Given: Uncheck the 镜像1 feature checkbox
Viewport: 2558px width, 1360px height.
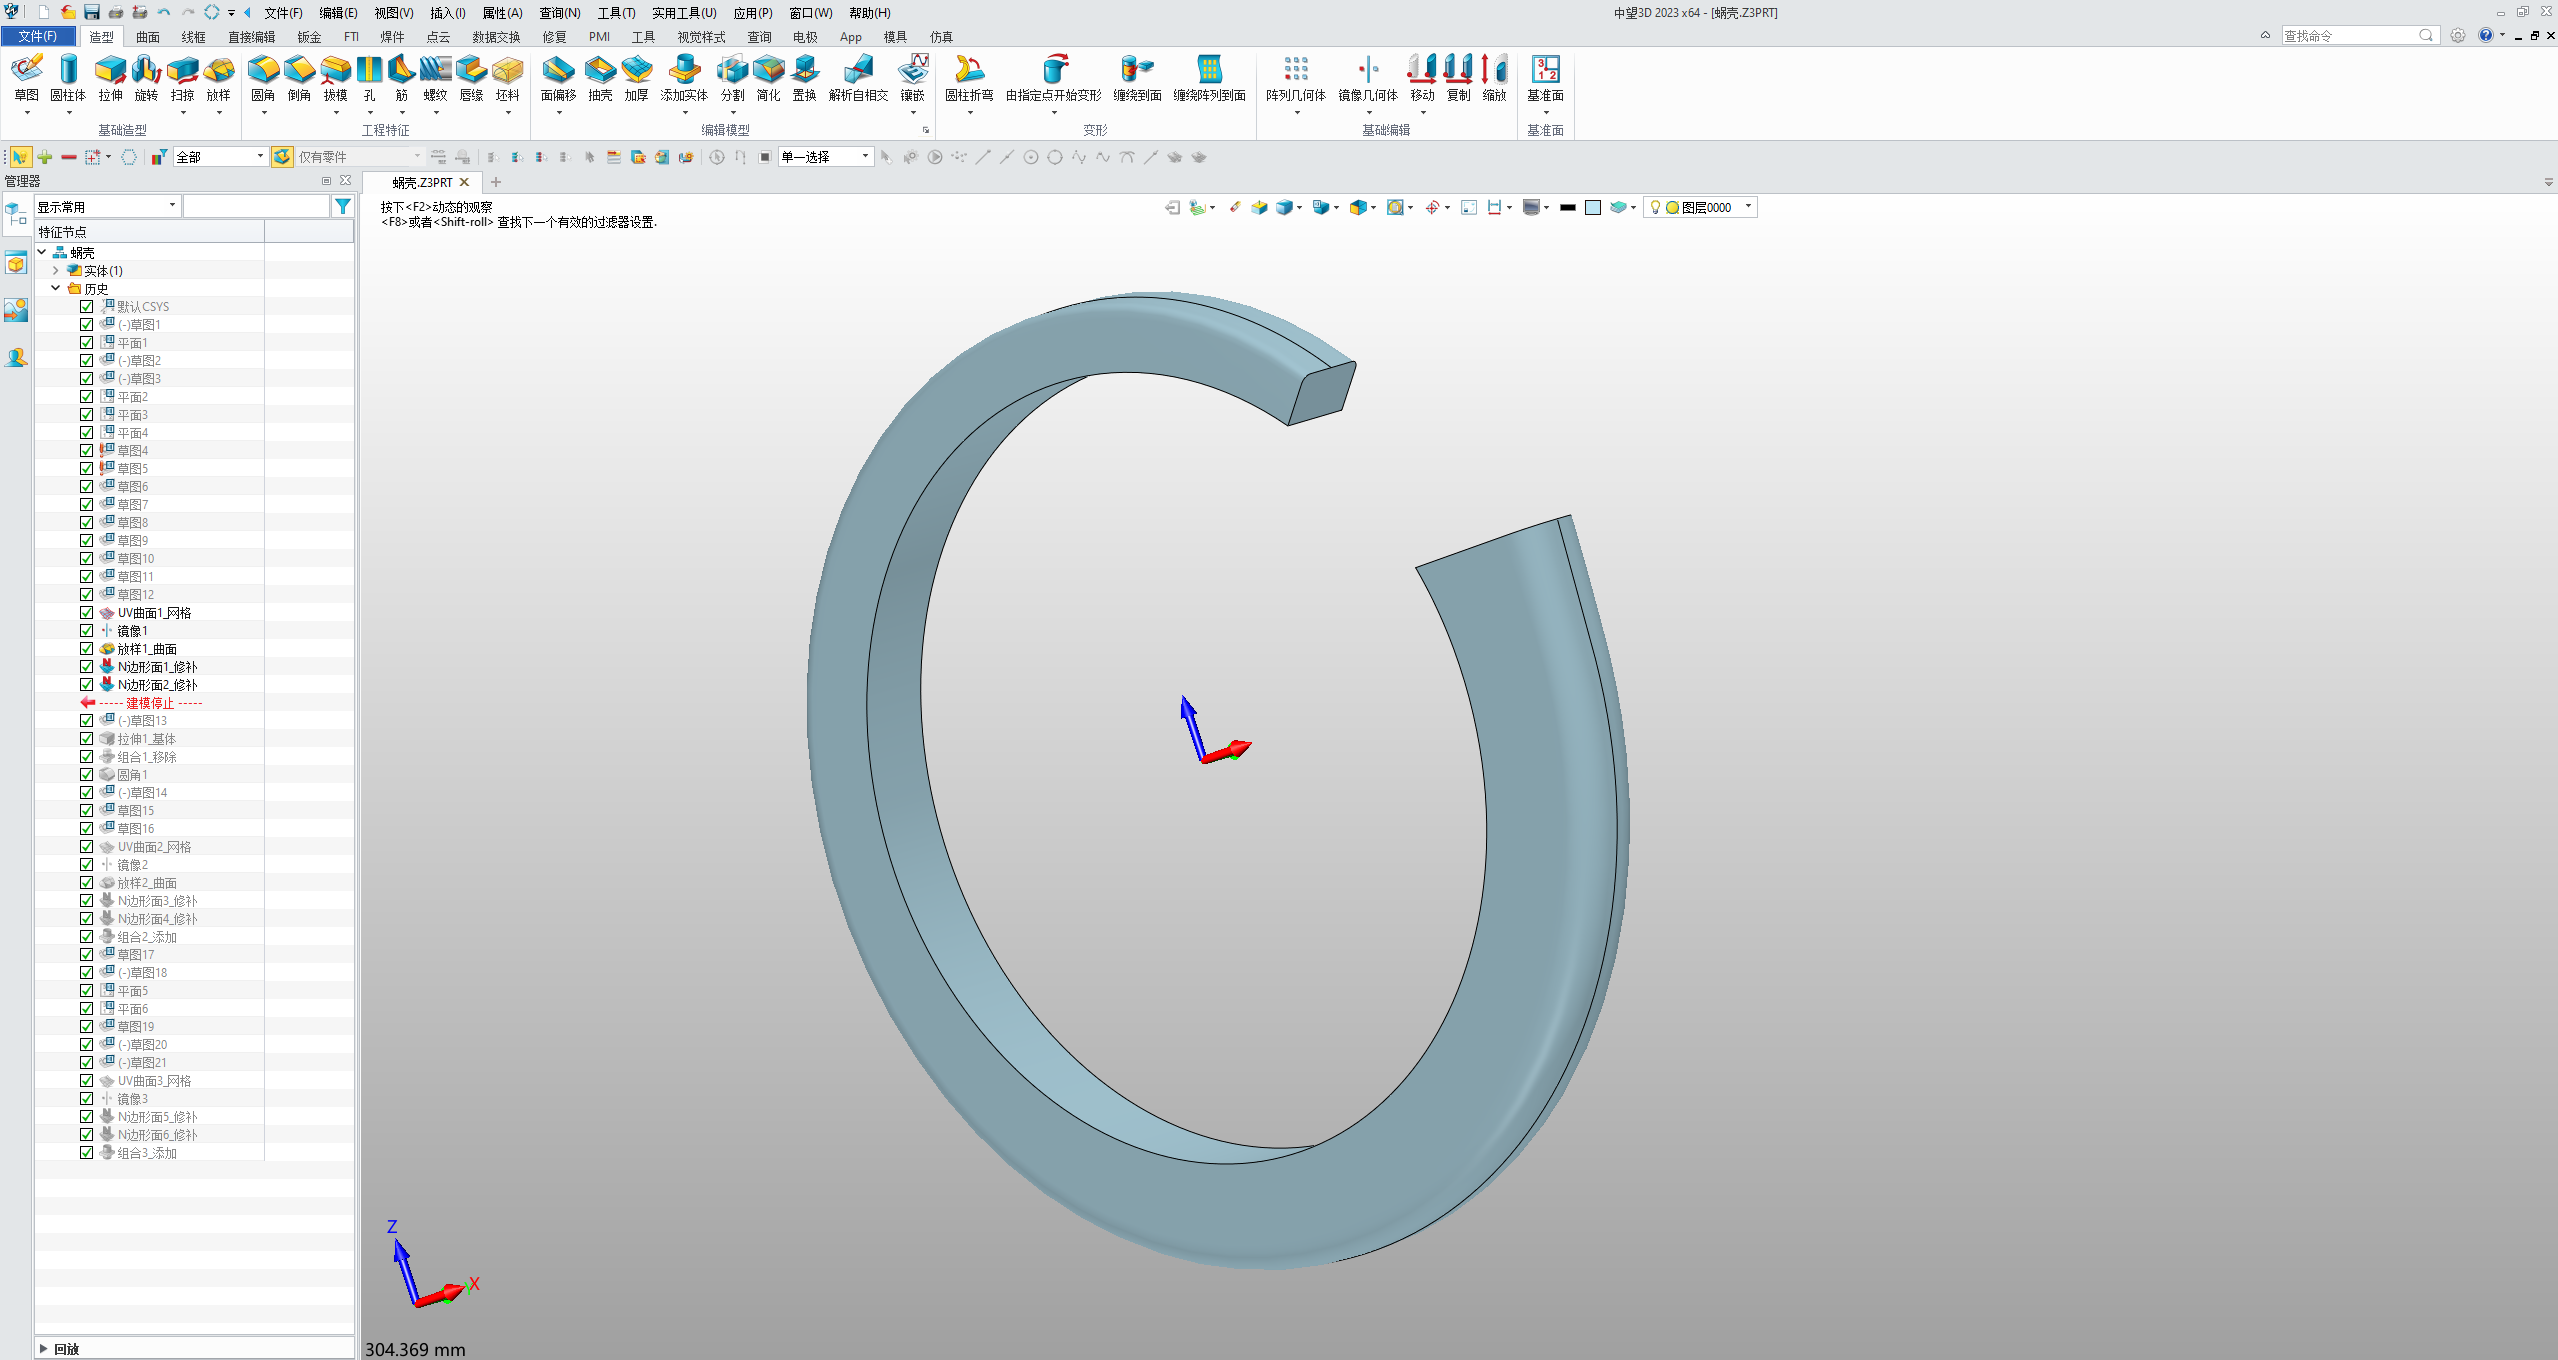Looking at the screenshot, I should [87, 631].
